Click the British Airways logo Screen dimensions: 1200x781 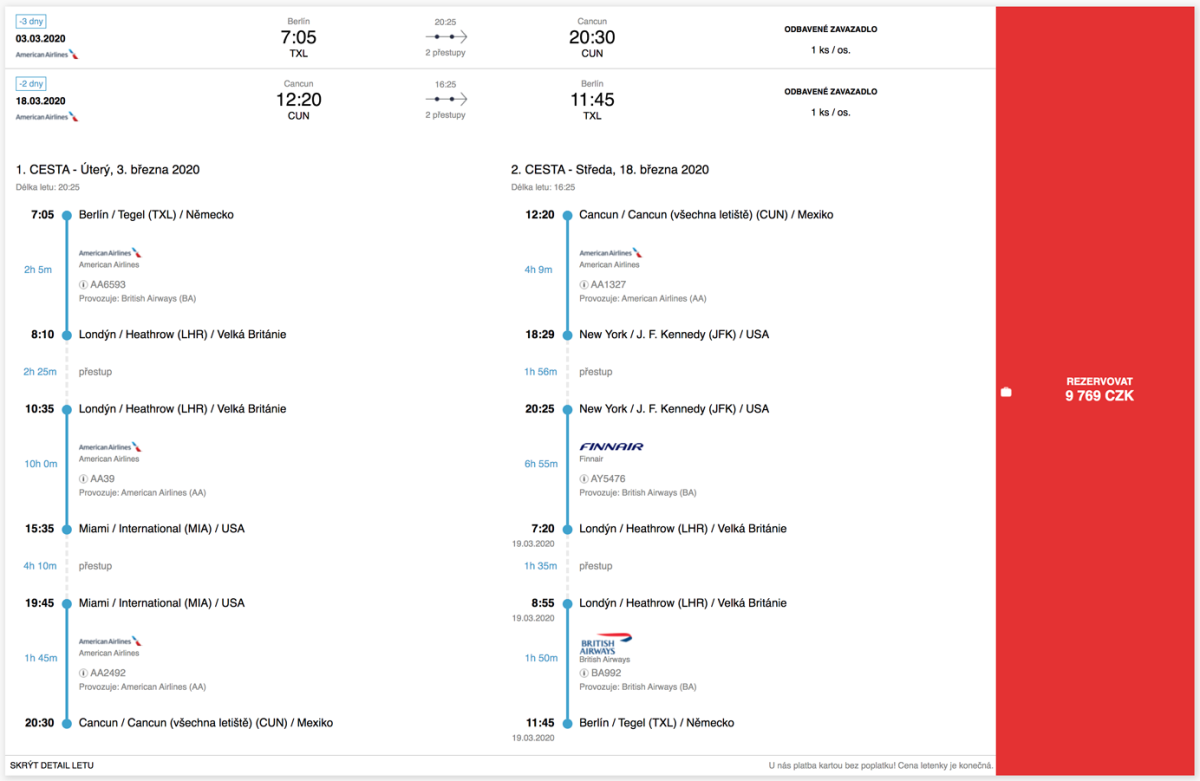pyautogui.click(x=605, y=643)
